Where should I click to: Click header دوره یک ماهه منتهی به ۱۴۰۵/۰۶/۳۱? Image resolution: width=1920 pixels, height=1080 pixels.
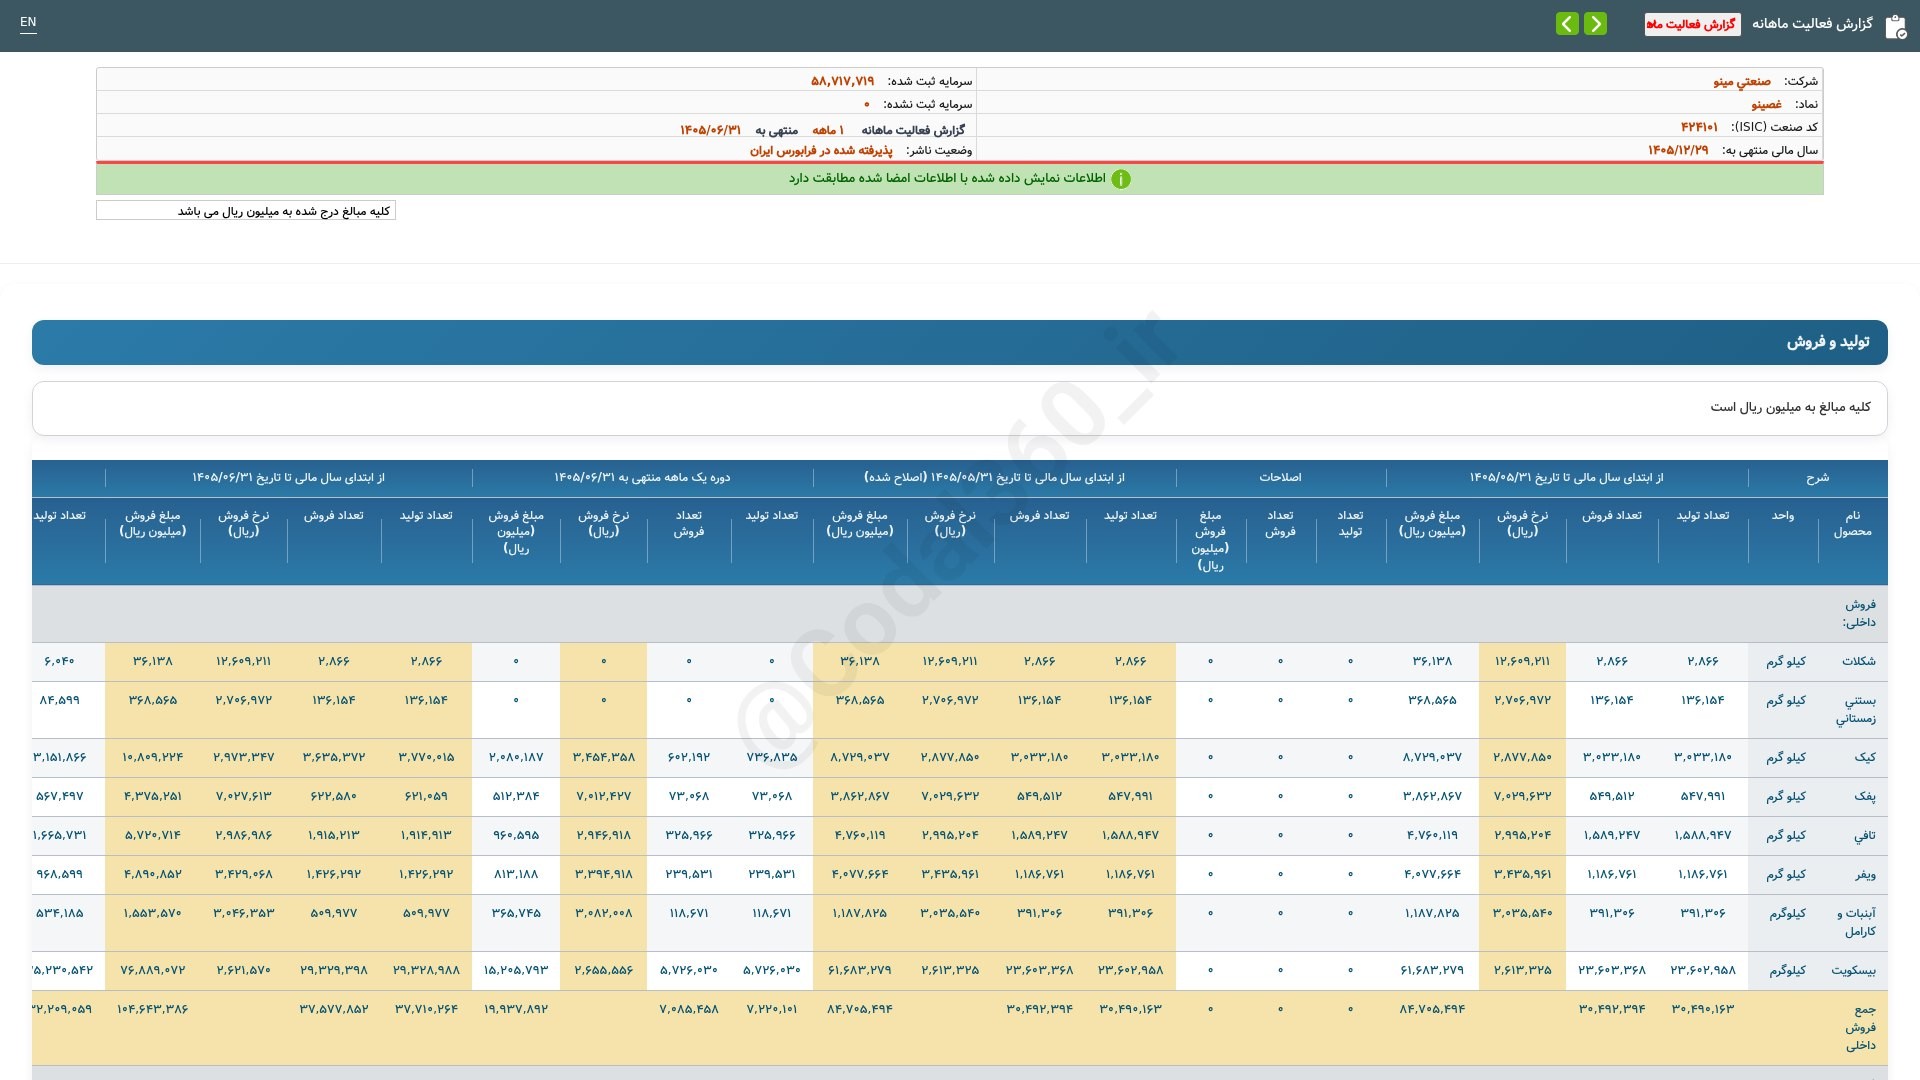pos(642,478)
